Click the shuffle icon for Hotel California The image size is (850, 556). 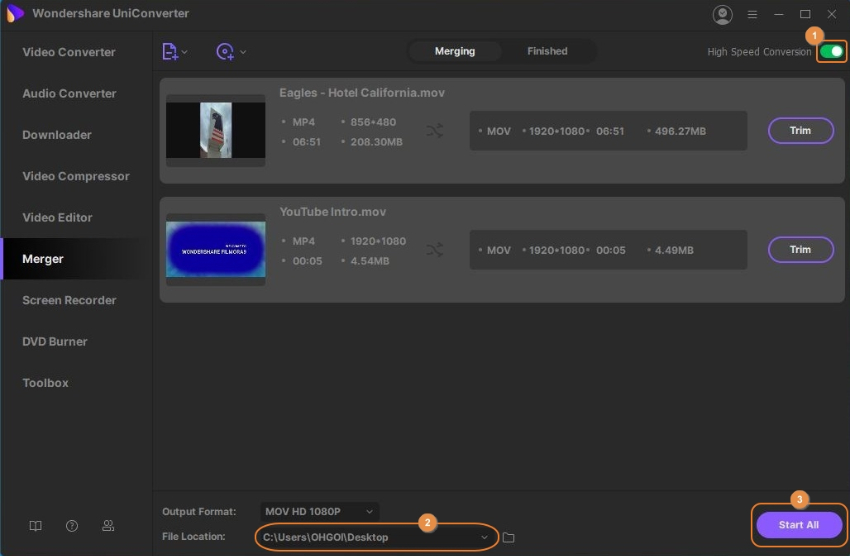[x=434, y=131]
